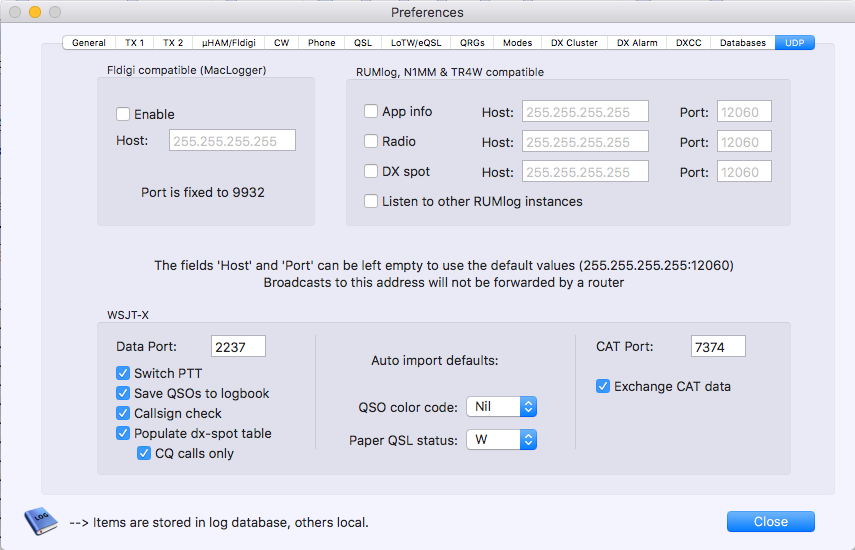Click the 'Auto import defaults:' label
This screenshot has width=855, height=550.
[435, 360]
